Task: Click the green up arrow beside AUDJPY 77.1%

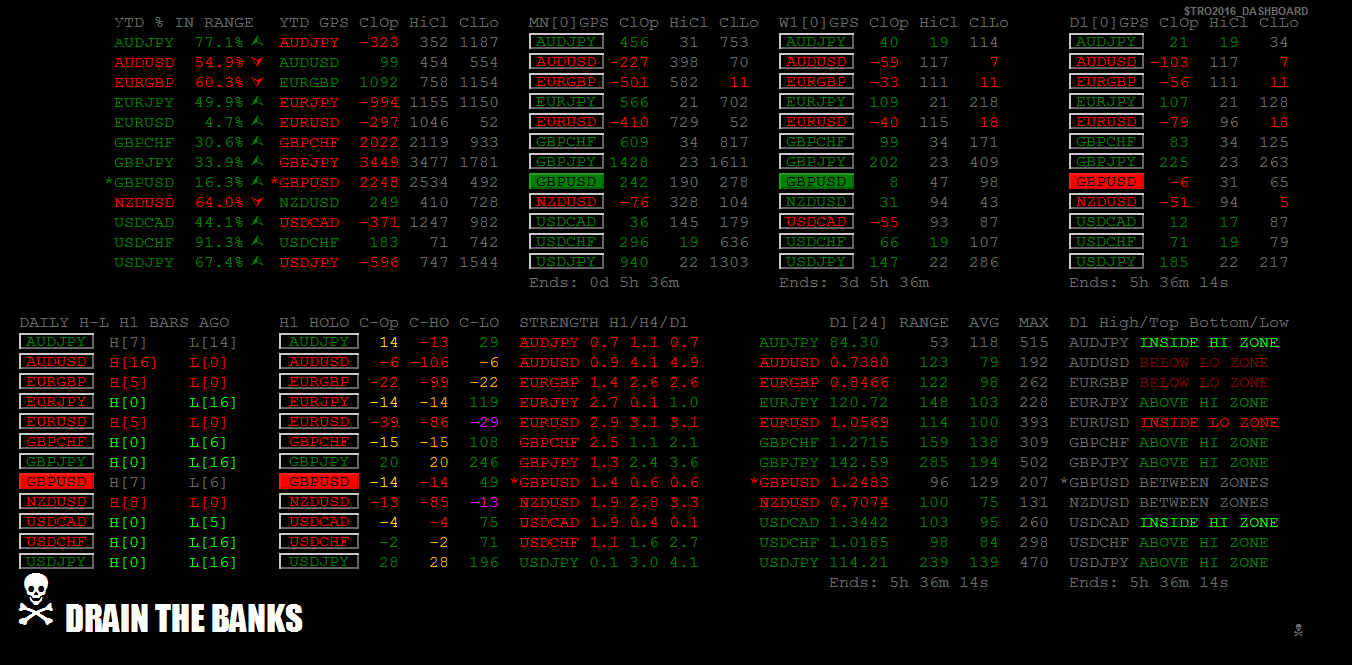Action: click(258, 42)
